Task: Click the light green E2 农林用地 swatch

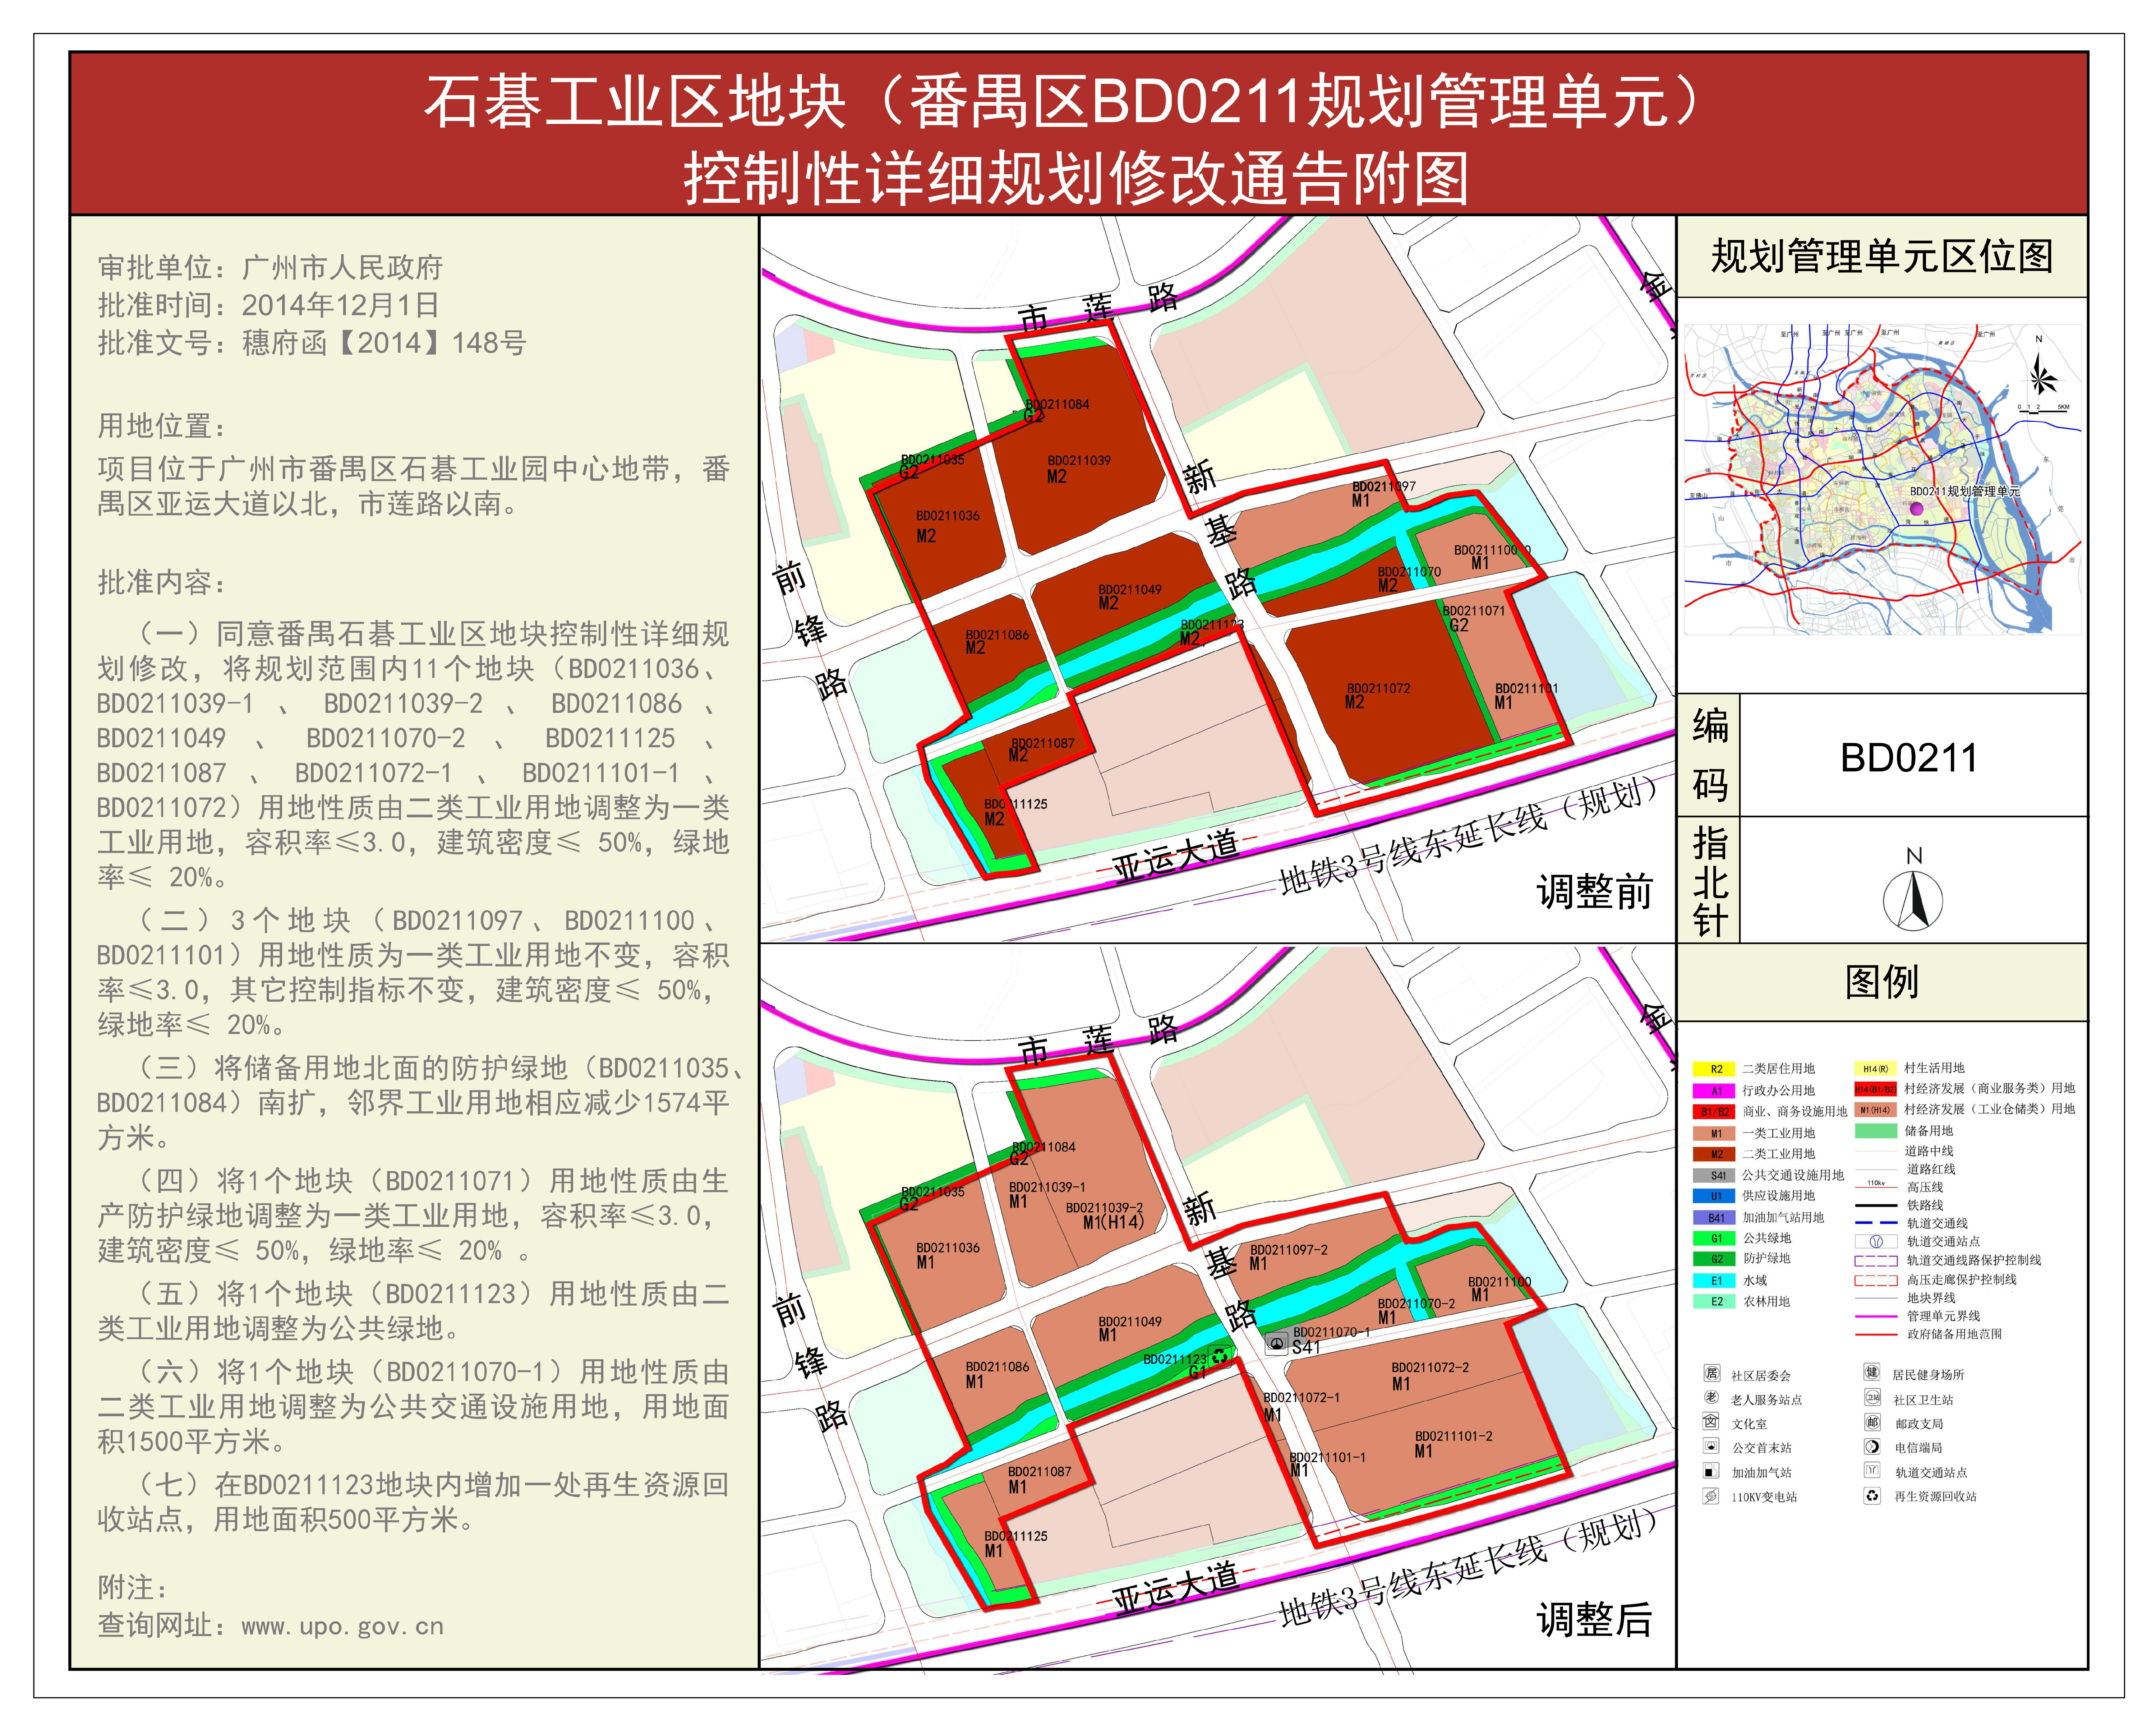Action: [x=1714, y=1301]
